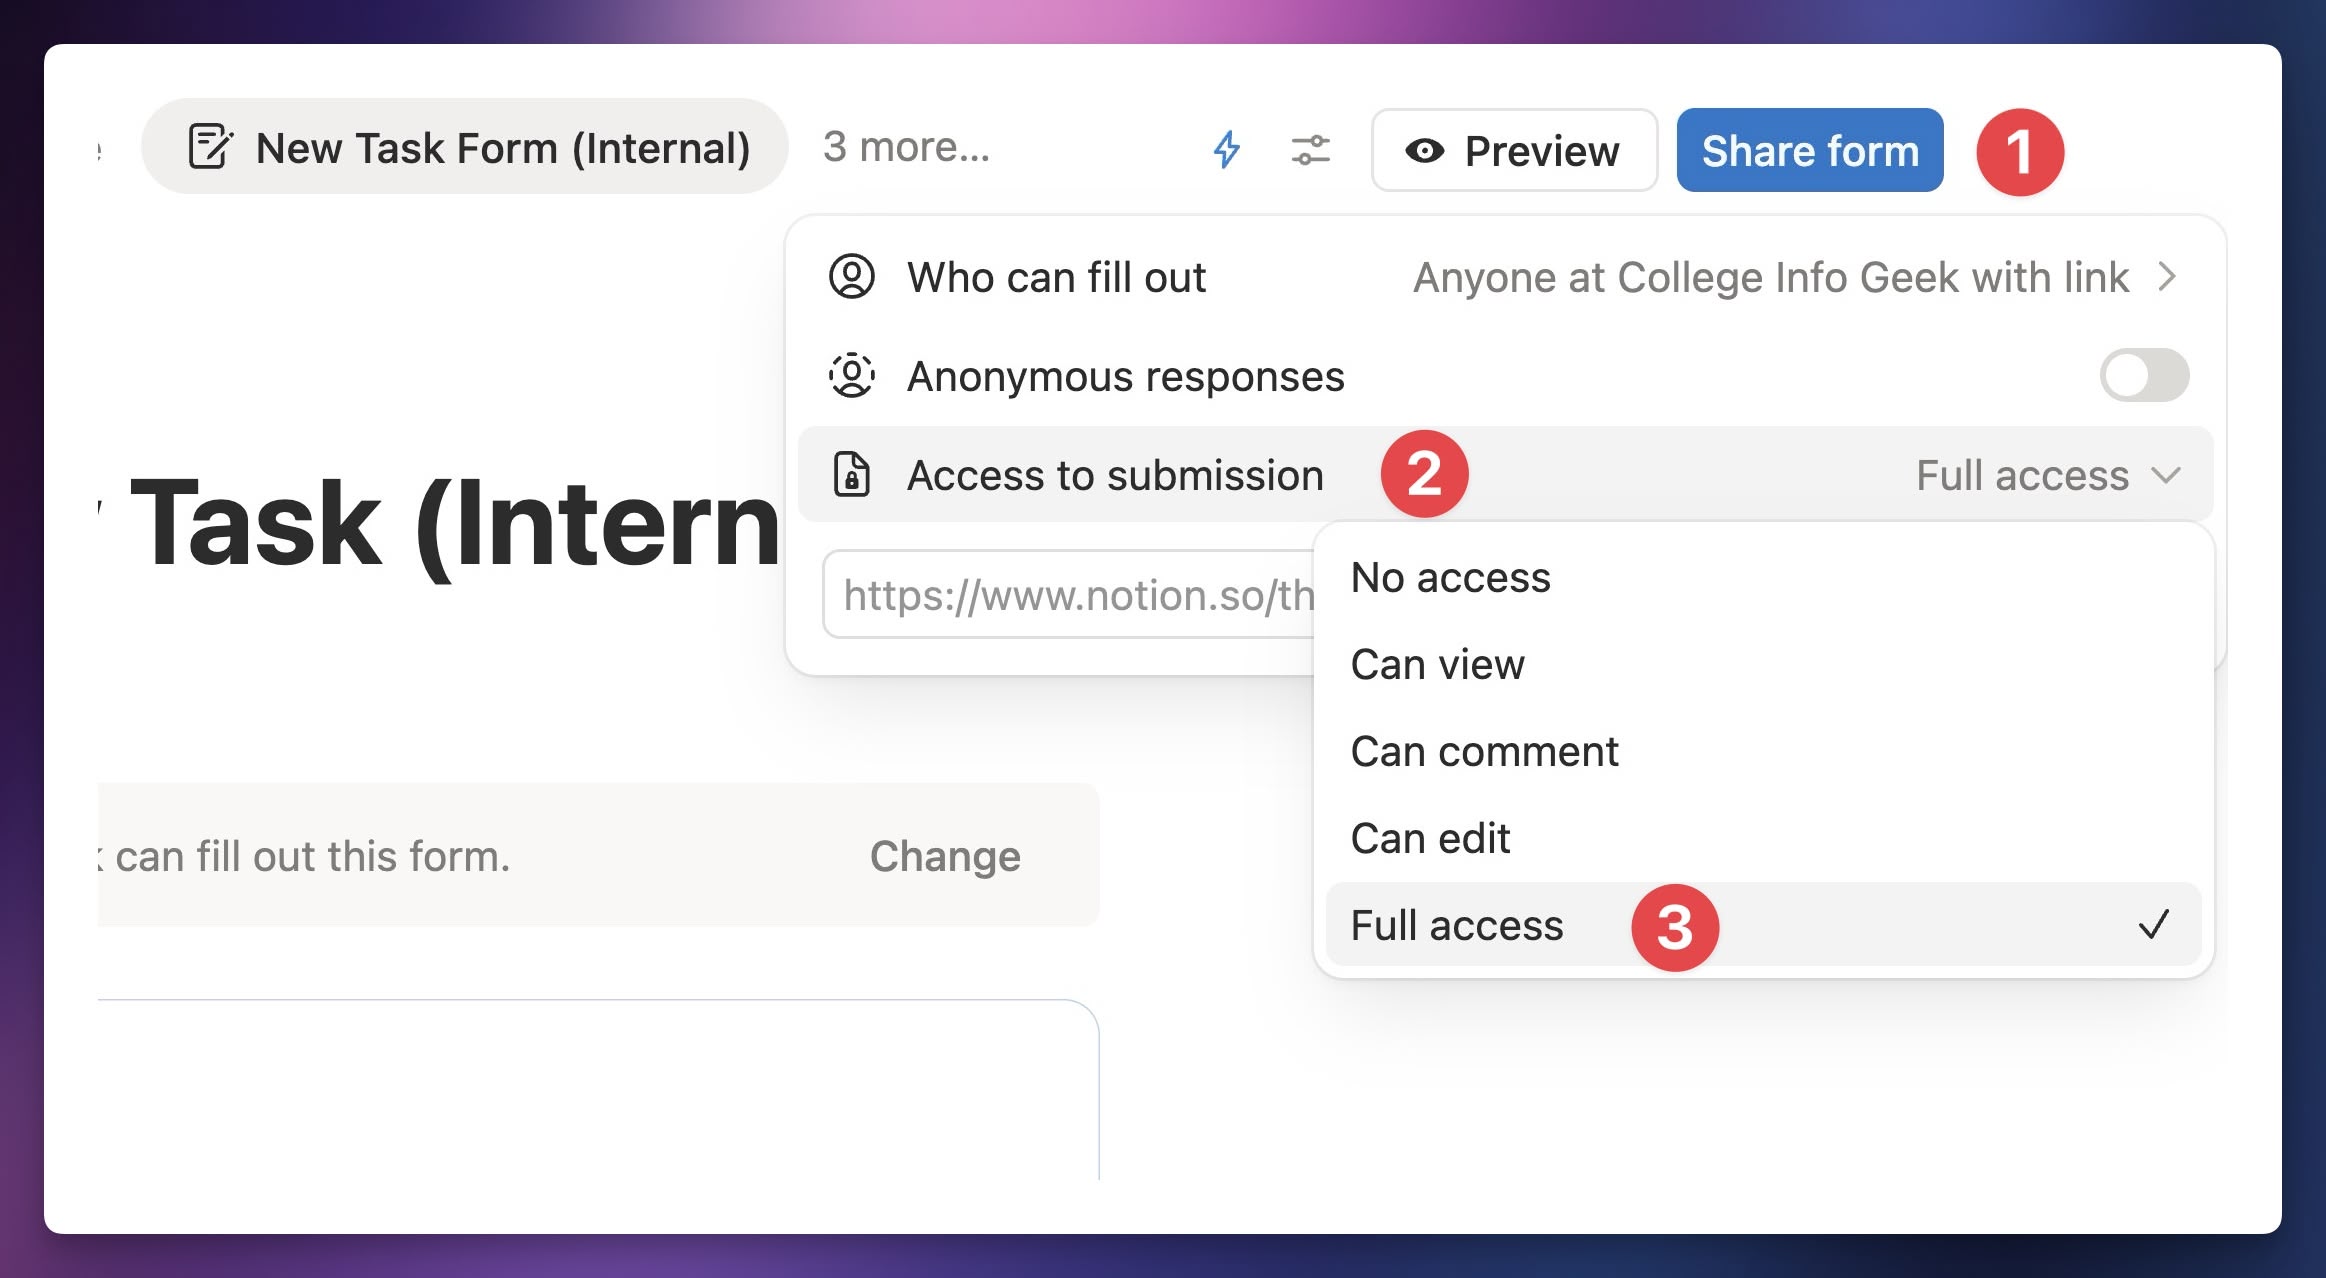Open Who can fill out chevron arrow
This screenshot has width=2326, height=1278.
2167,277
